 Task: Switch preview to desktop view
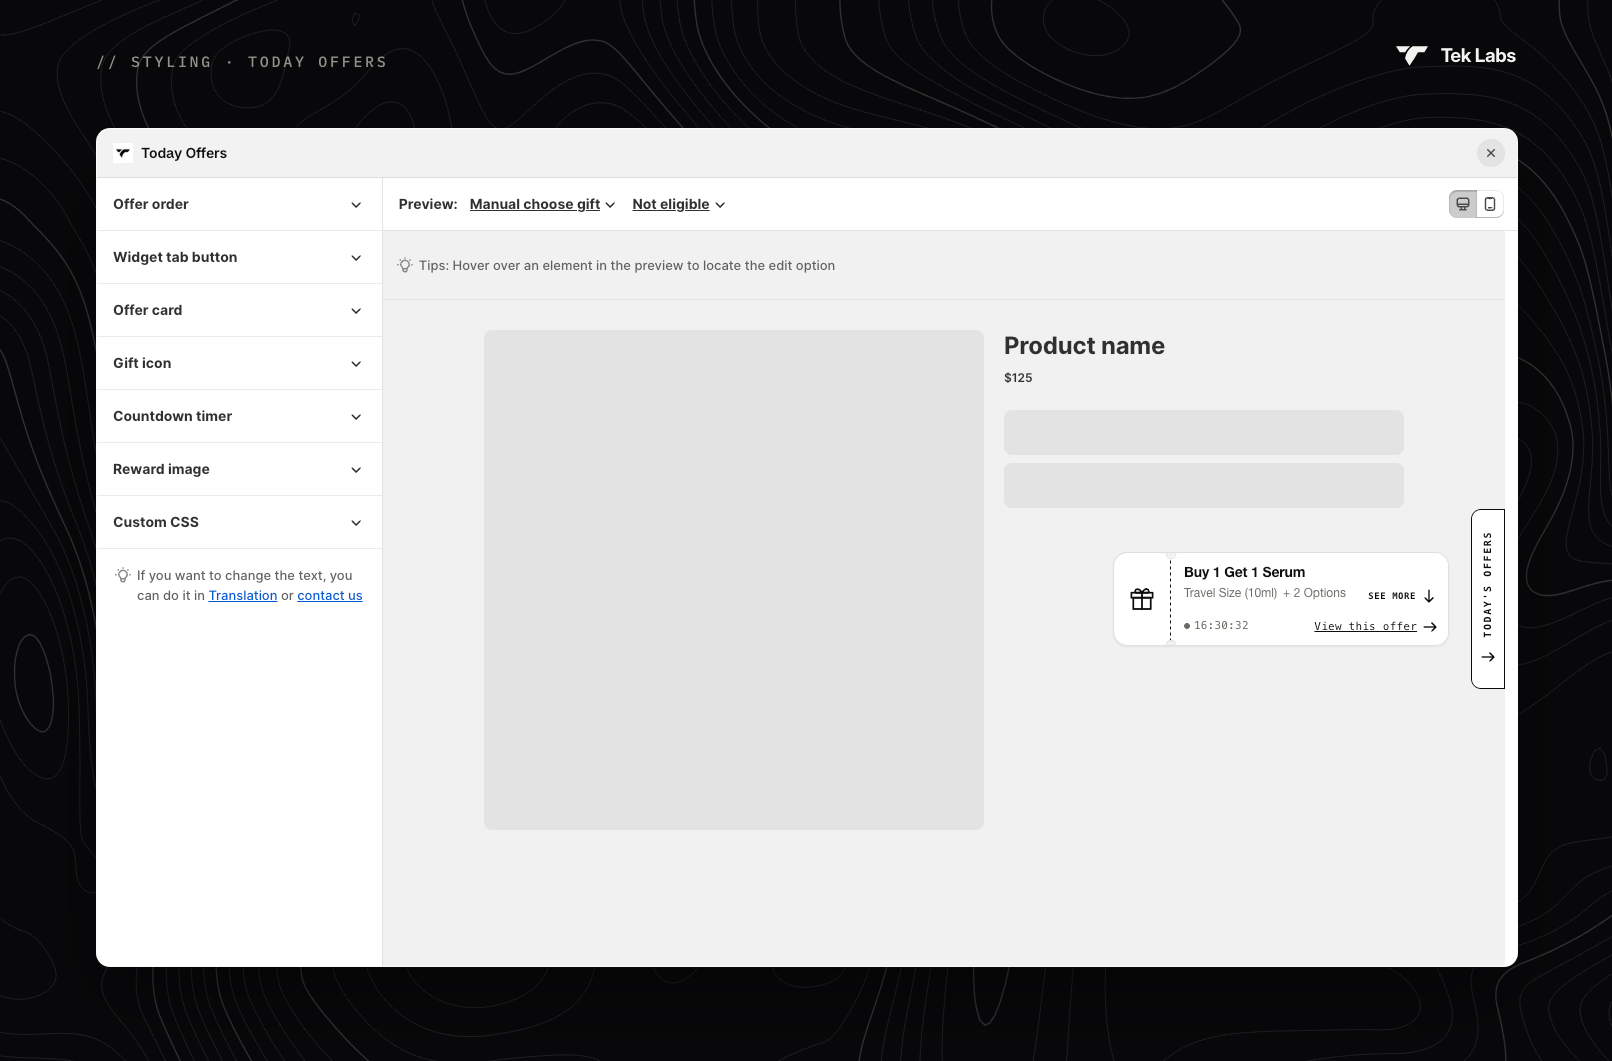(1463, 204)
